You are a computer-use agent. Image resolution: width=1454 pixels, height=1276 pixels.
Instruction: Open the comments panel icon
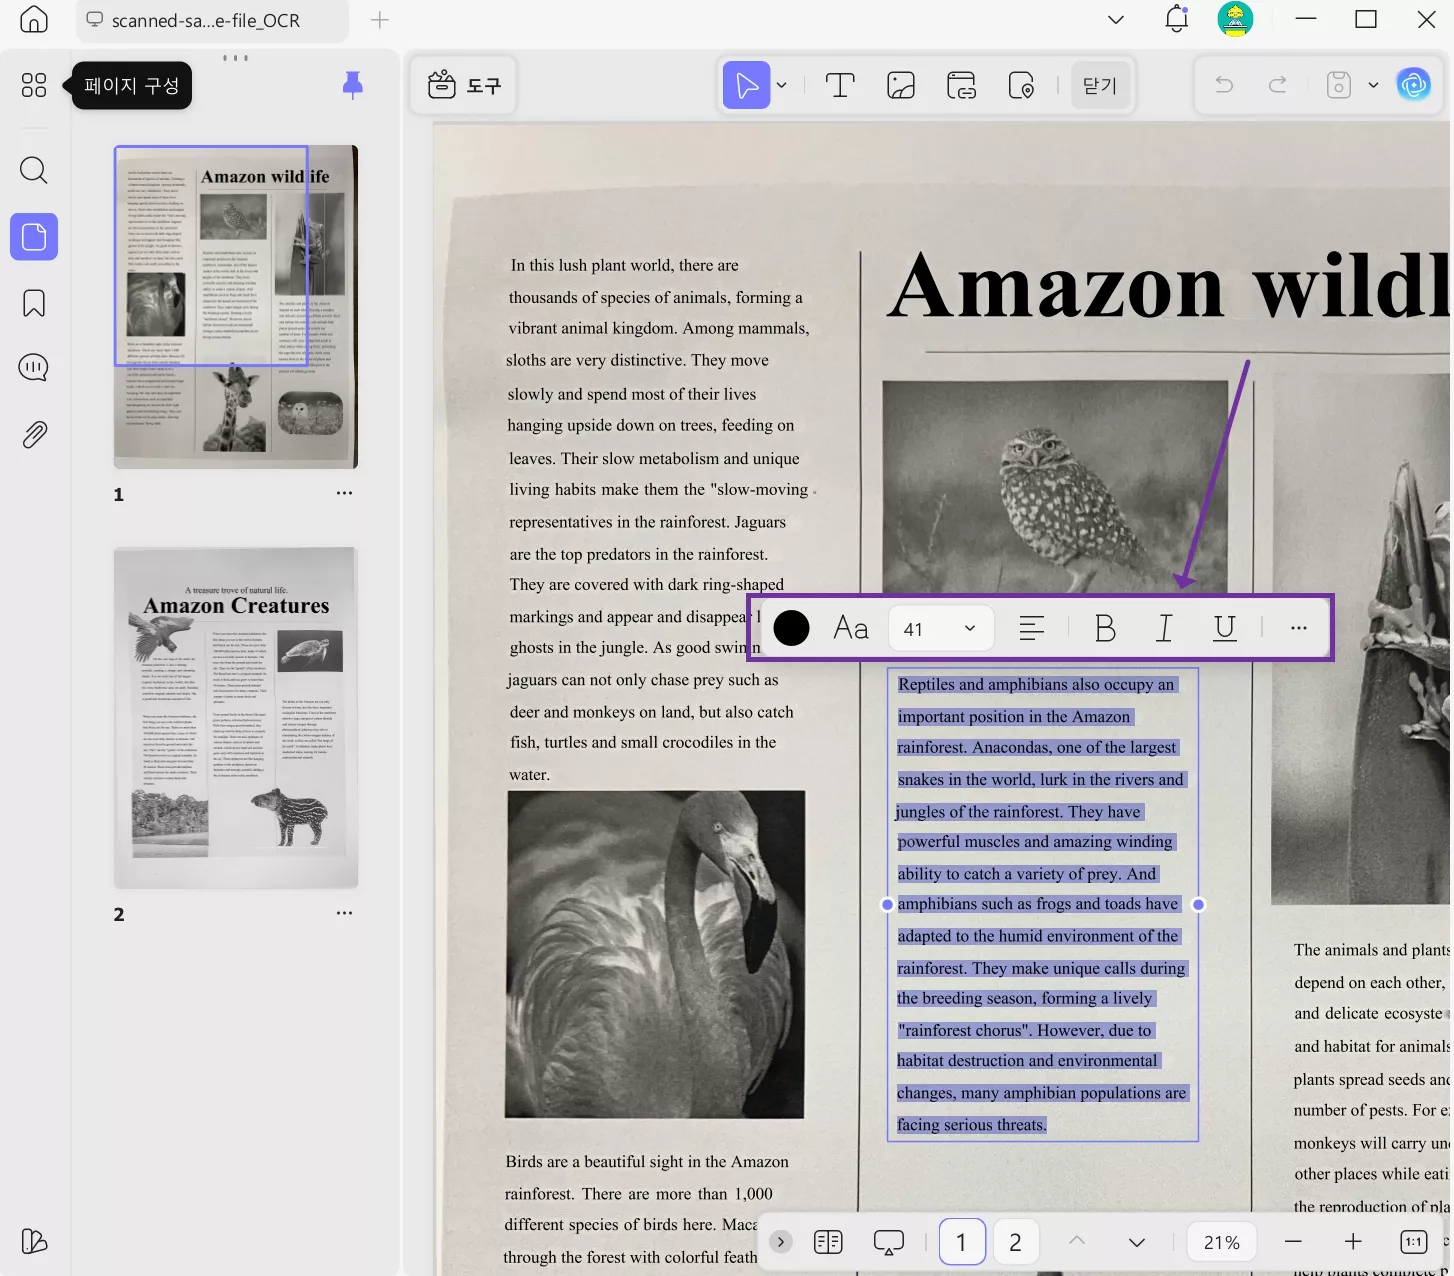(x=34, y=368)
